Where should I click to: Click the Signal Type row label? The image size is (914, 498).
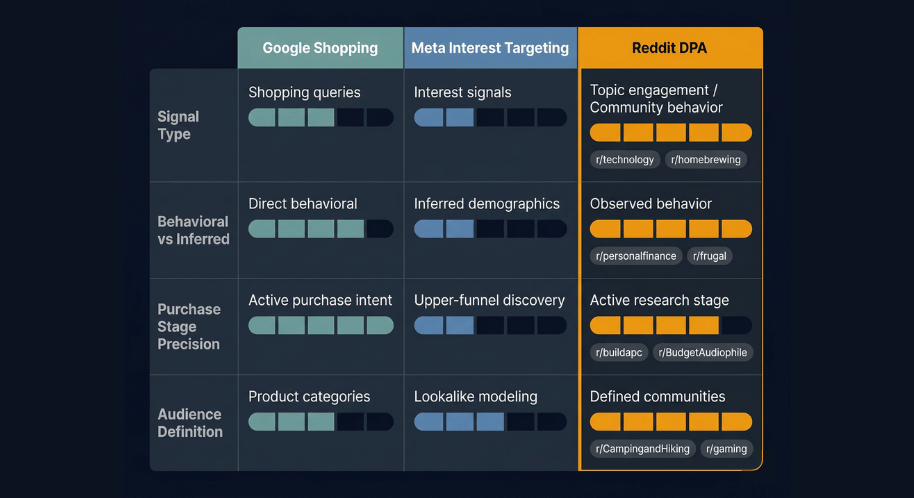(178, 125)
